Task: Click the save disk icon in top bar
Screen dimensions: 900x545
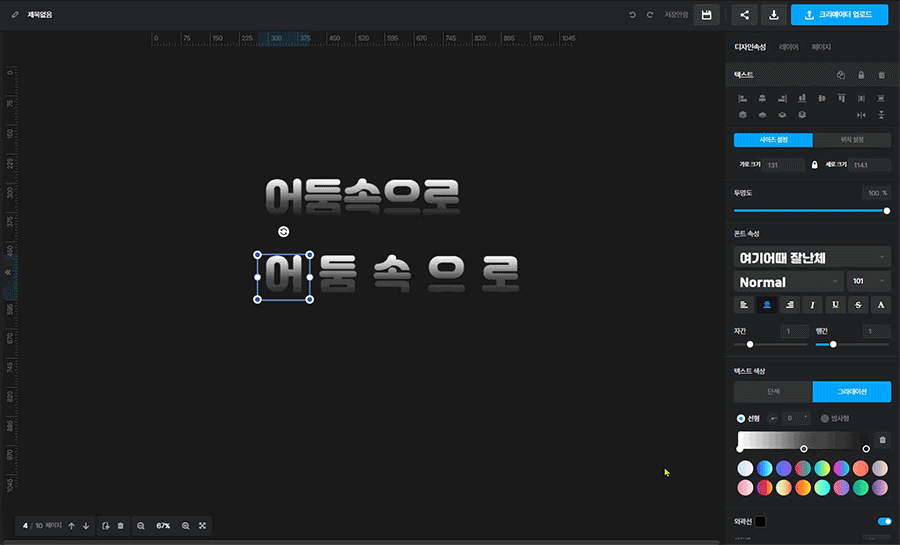Action: 707,15
